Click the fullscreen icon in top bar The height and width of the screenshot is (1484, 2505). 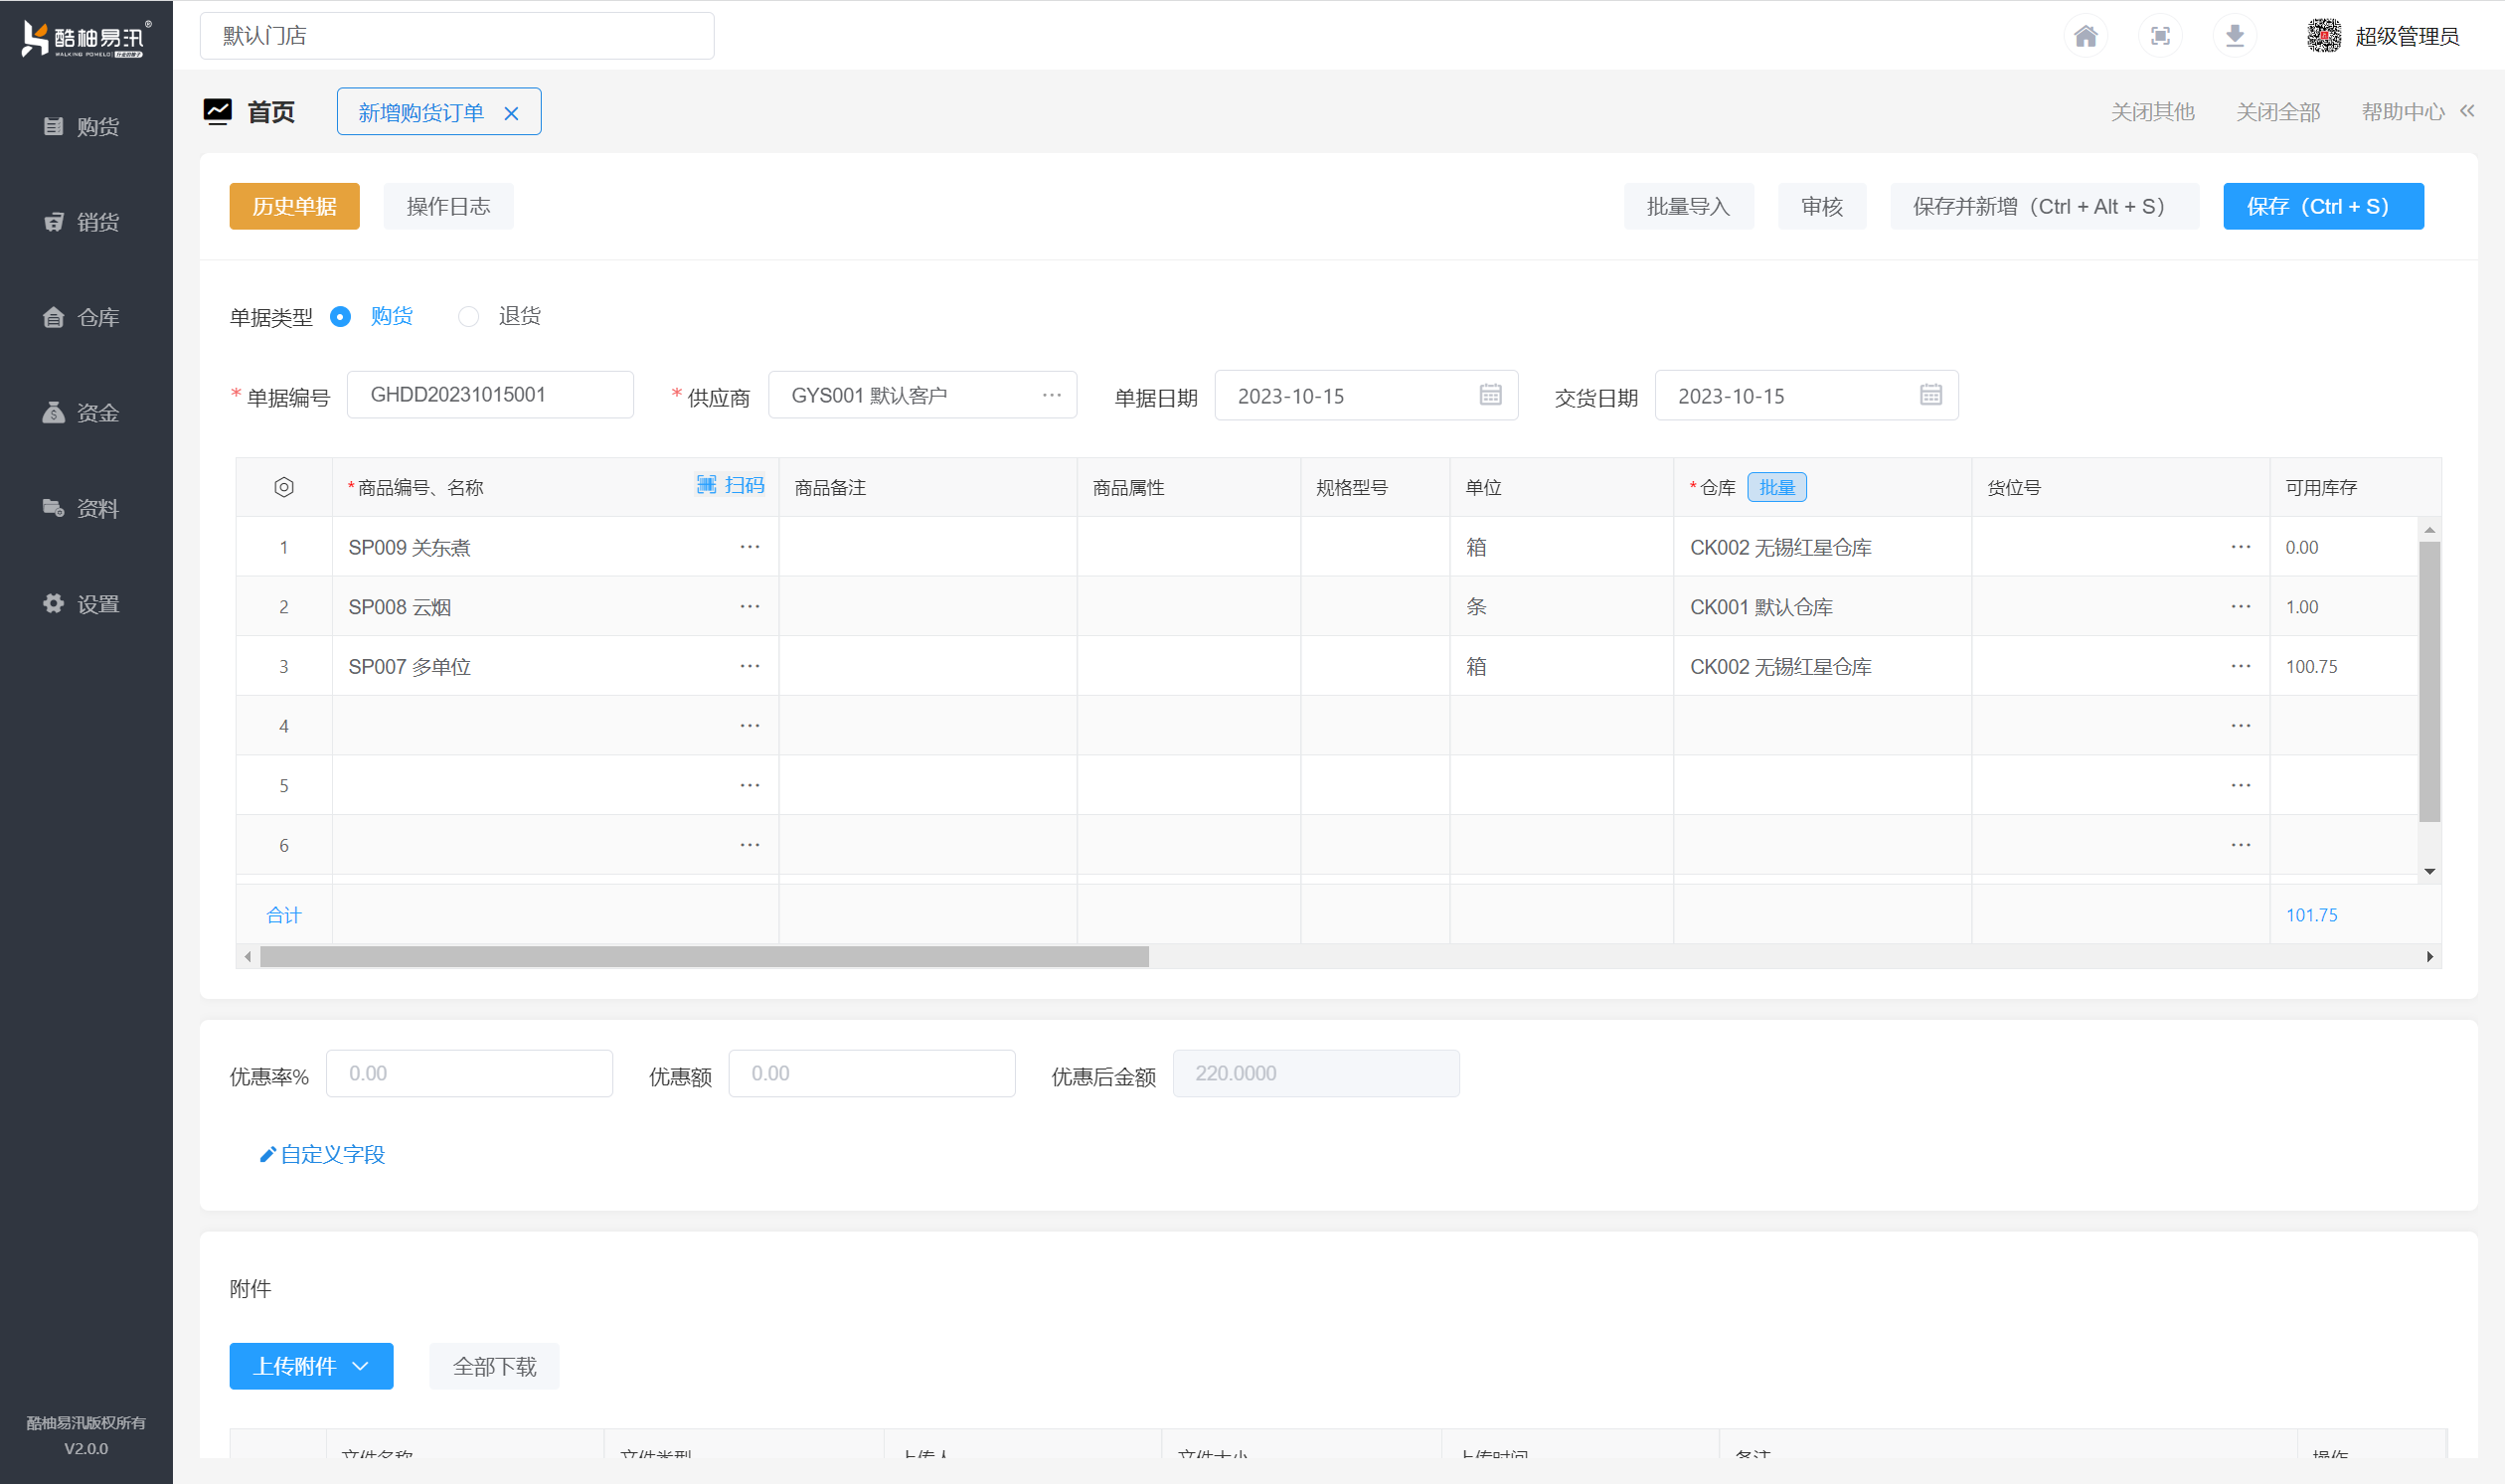[2160, 37]
